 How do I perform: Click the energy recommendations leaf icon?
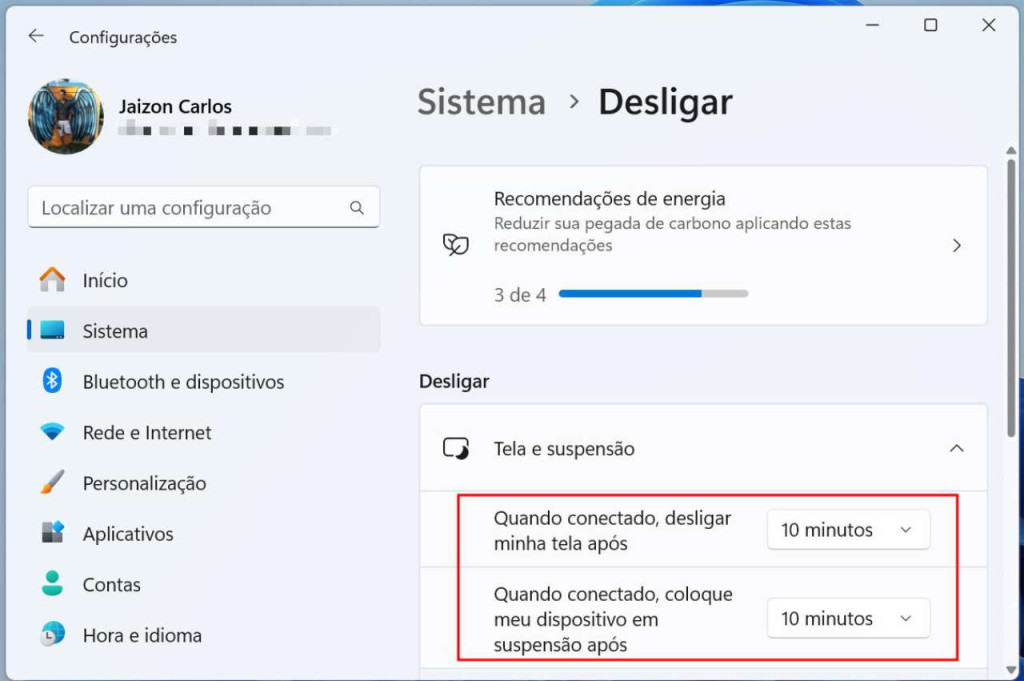click(455, 243)
